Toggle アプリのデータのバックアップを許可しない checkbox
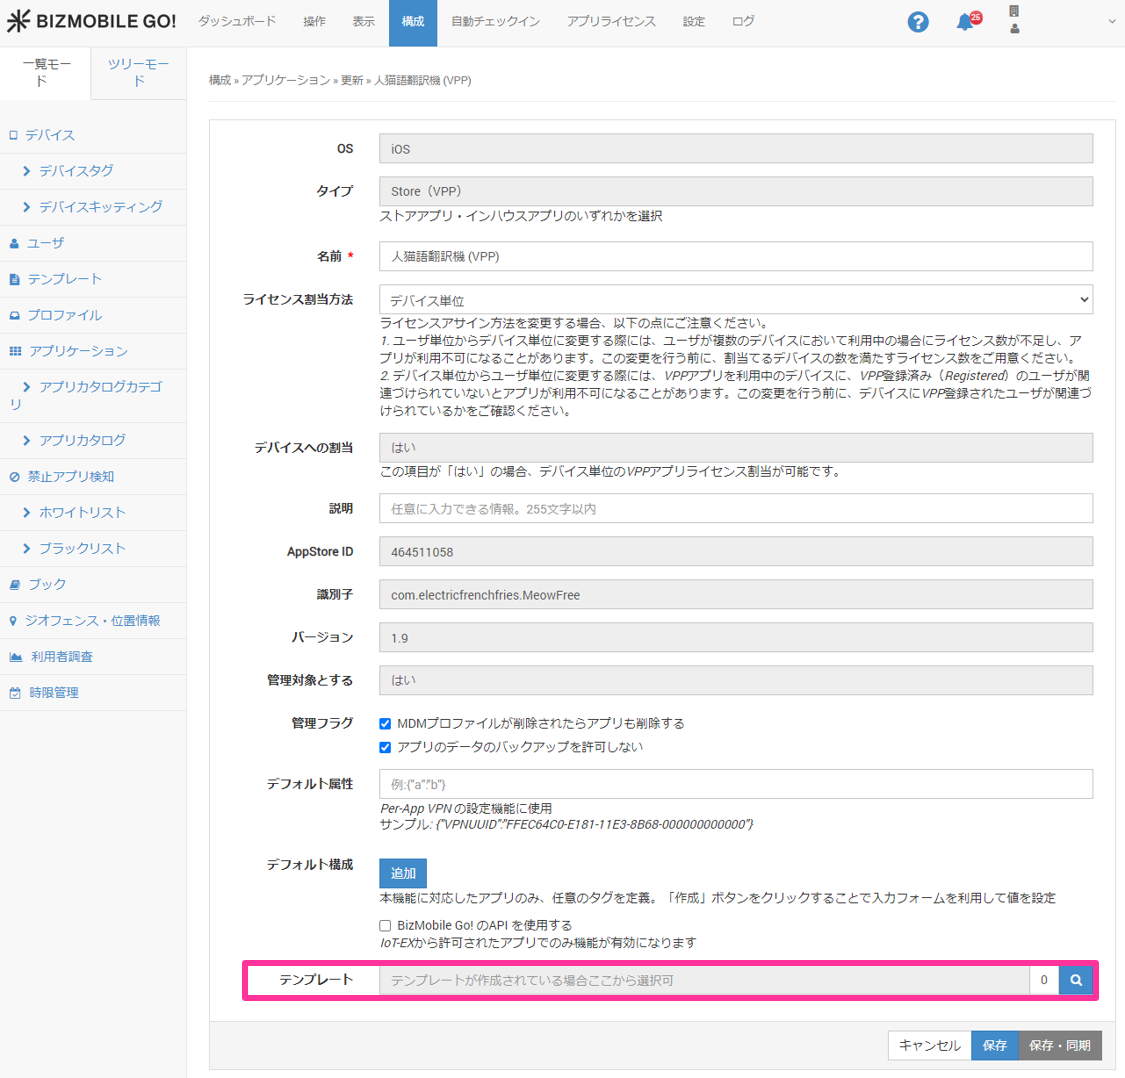This screenshot has height=1078, width=1125. [385, 747]
